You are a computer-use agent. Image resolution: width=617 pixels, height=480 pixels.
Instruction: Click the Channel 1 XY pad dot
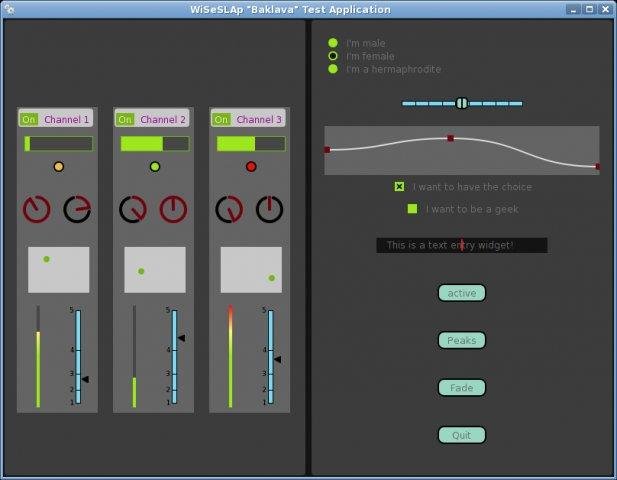click(46, 259)
